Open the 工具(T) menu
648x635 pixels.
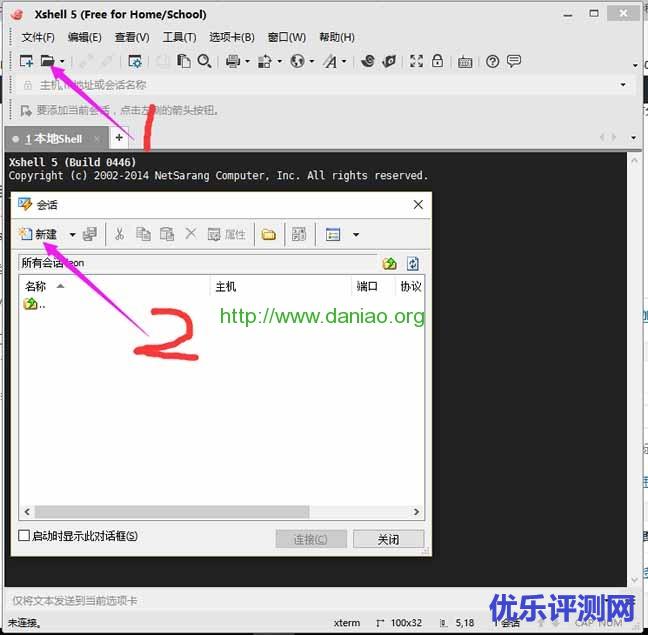179,37
